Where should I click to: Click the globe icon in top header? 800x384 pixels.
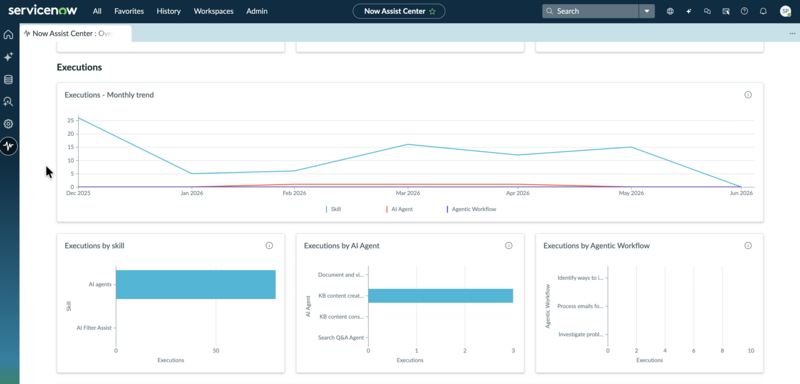[x=670, y=11]
